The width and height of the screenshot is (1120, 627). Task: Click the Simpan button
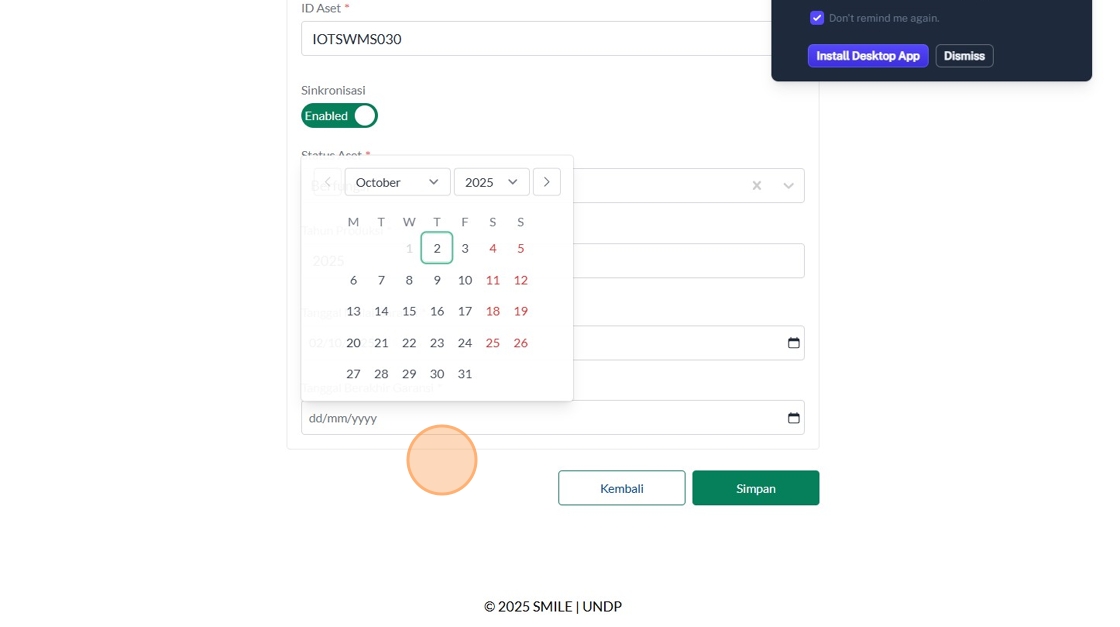[x=755, y=488]
